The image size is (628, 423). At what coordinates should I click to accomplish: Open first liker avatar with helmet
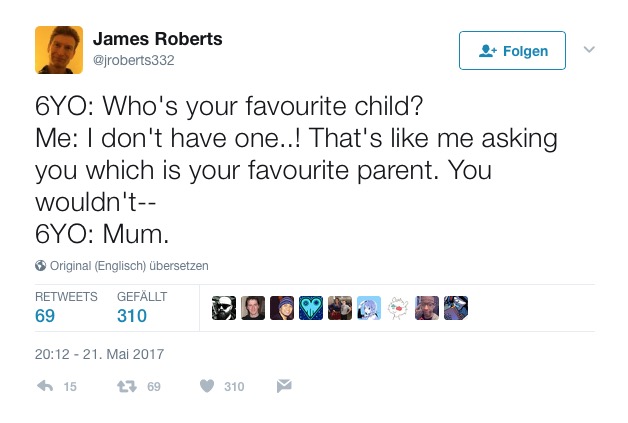tap(224, 308)
